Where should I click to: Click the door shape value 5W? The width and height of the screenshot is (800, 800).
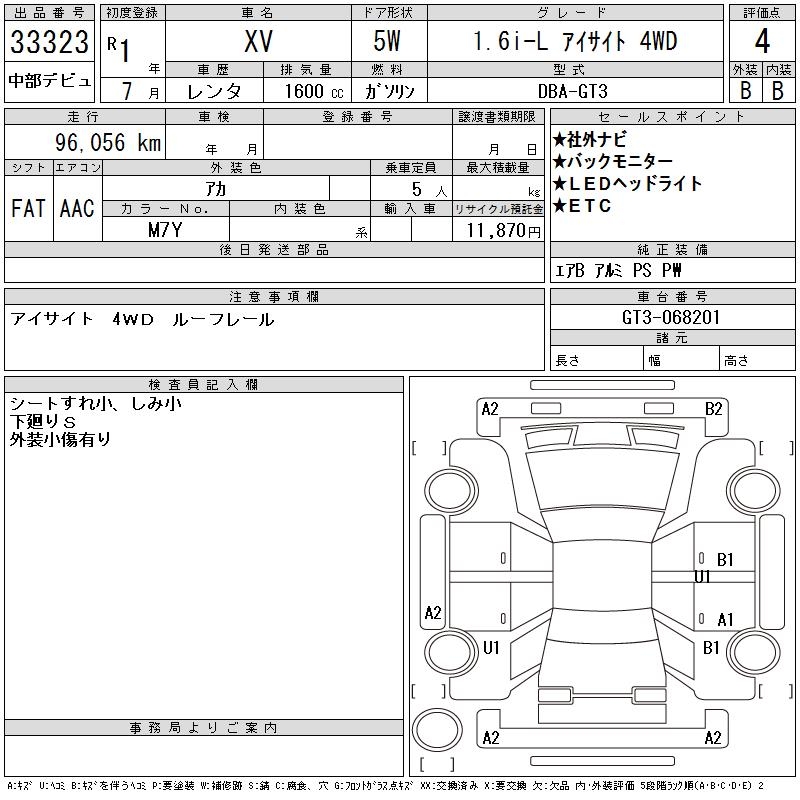(x=387, y=41)
